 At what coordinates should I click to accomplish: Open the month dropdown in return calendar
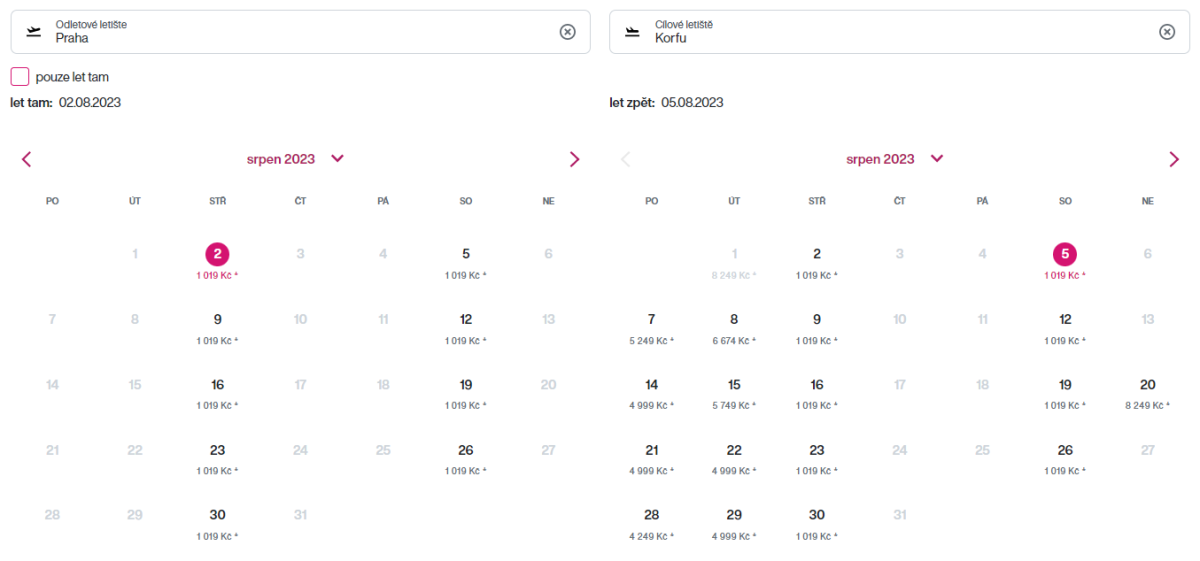click(936, 158)
